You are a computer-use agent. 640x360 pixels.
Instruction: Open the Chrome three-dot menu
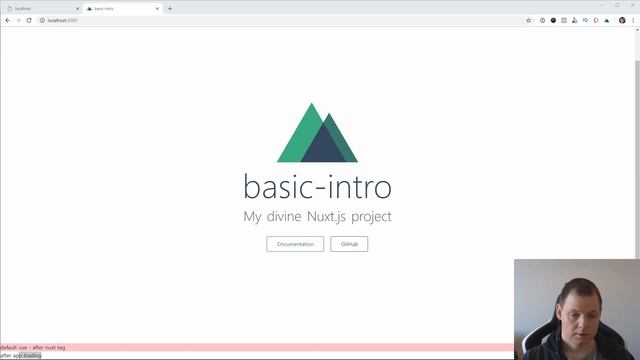(x=633, y=20)
